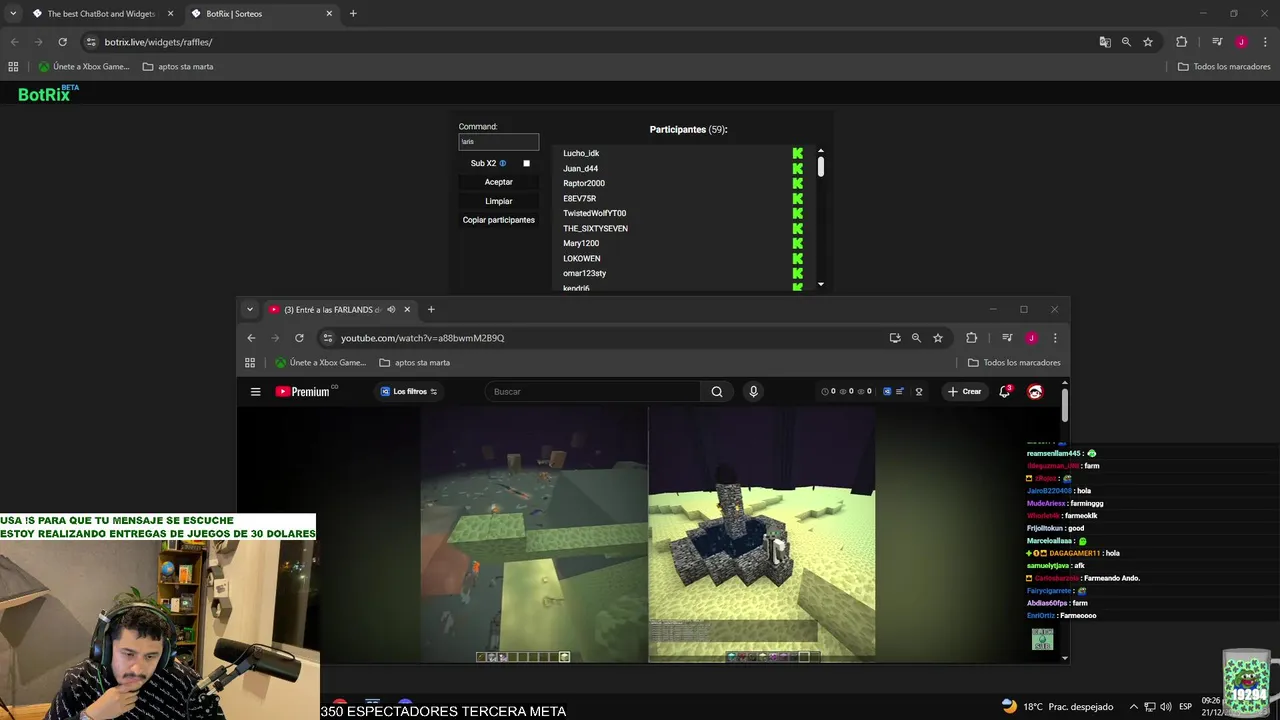Close the BotRix | Sorteos tab
1280x720 pixels.
pyautogui.click(x=329, y=14)
